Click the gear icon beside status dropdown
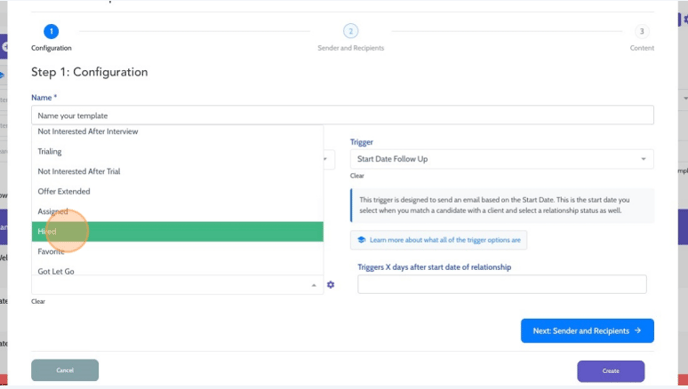 tap(330, 285)
